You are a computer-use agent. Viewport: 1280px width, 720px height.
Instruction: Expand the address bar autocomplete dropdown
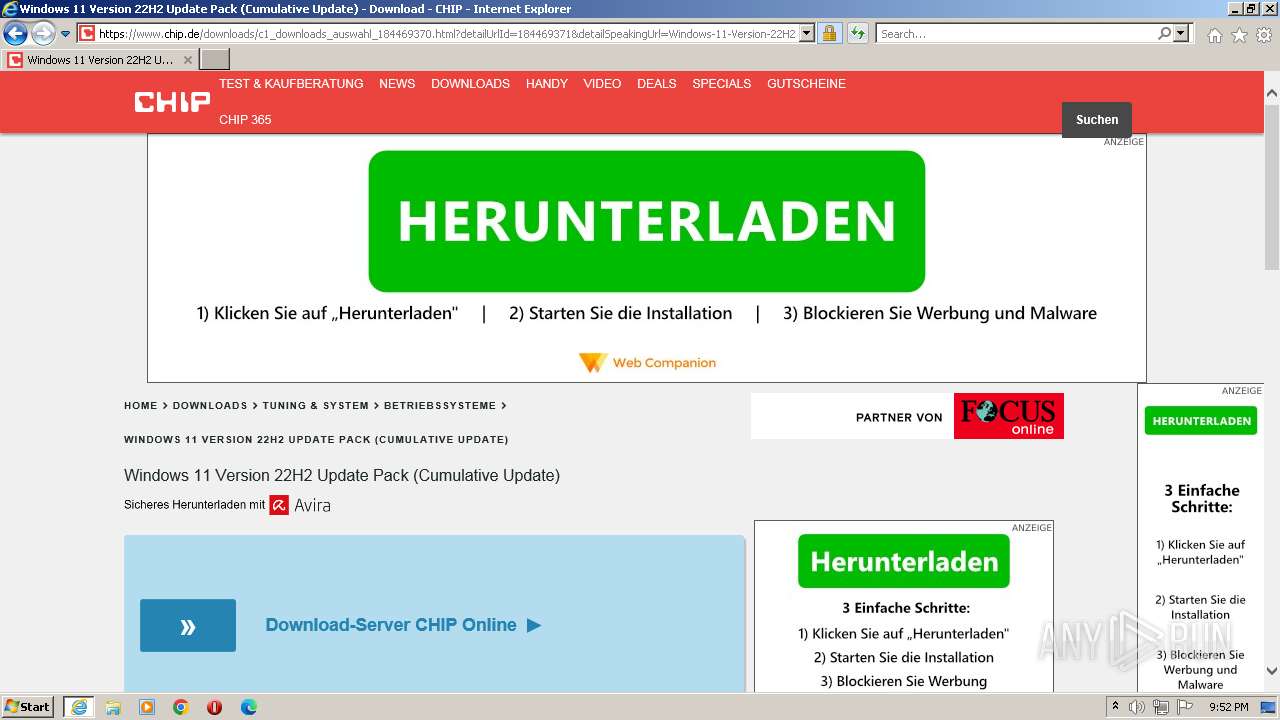click(x=807, y=34)
